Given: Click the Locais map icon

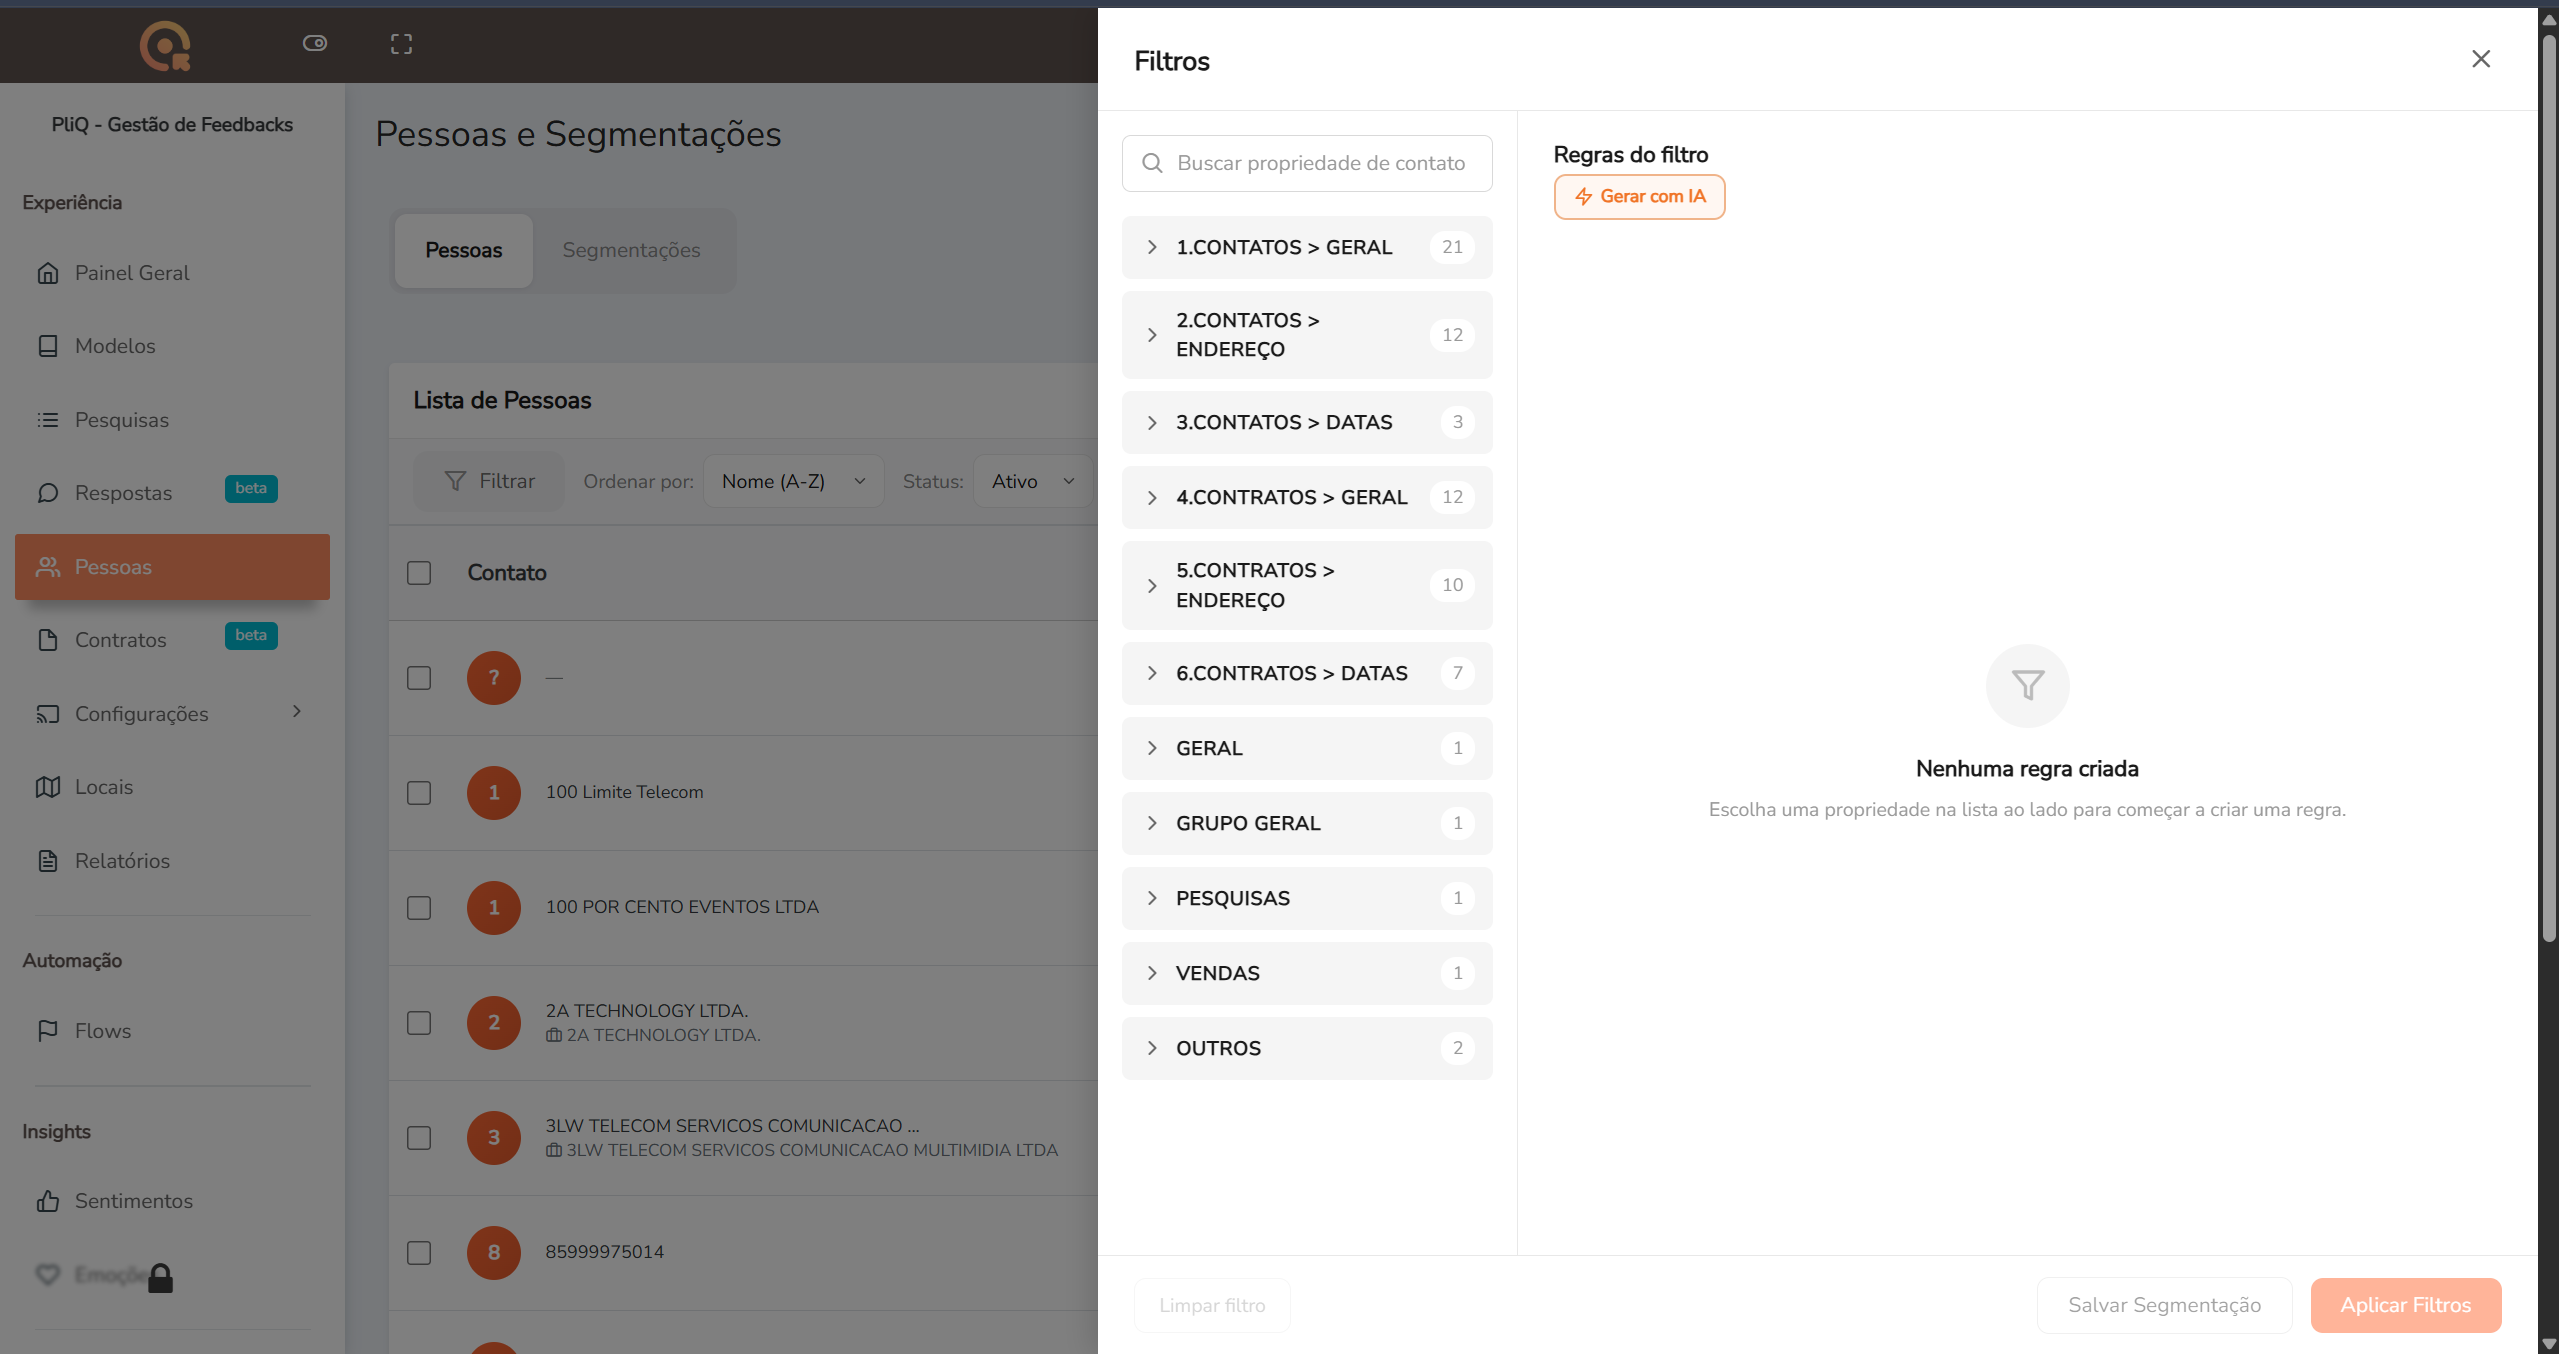Looking at the screenshot, I should pyautogui.click(x=48, y=787).
